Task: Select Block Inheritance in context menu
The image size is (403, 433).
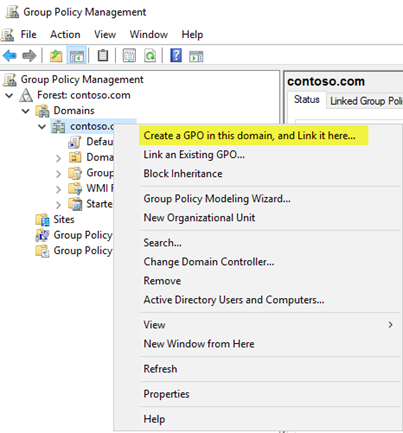Action: coord(183,173)
